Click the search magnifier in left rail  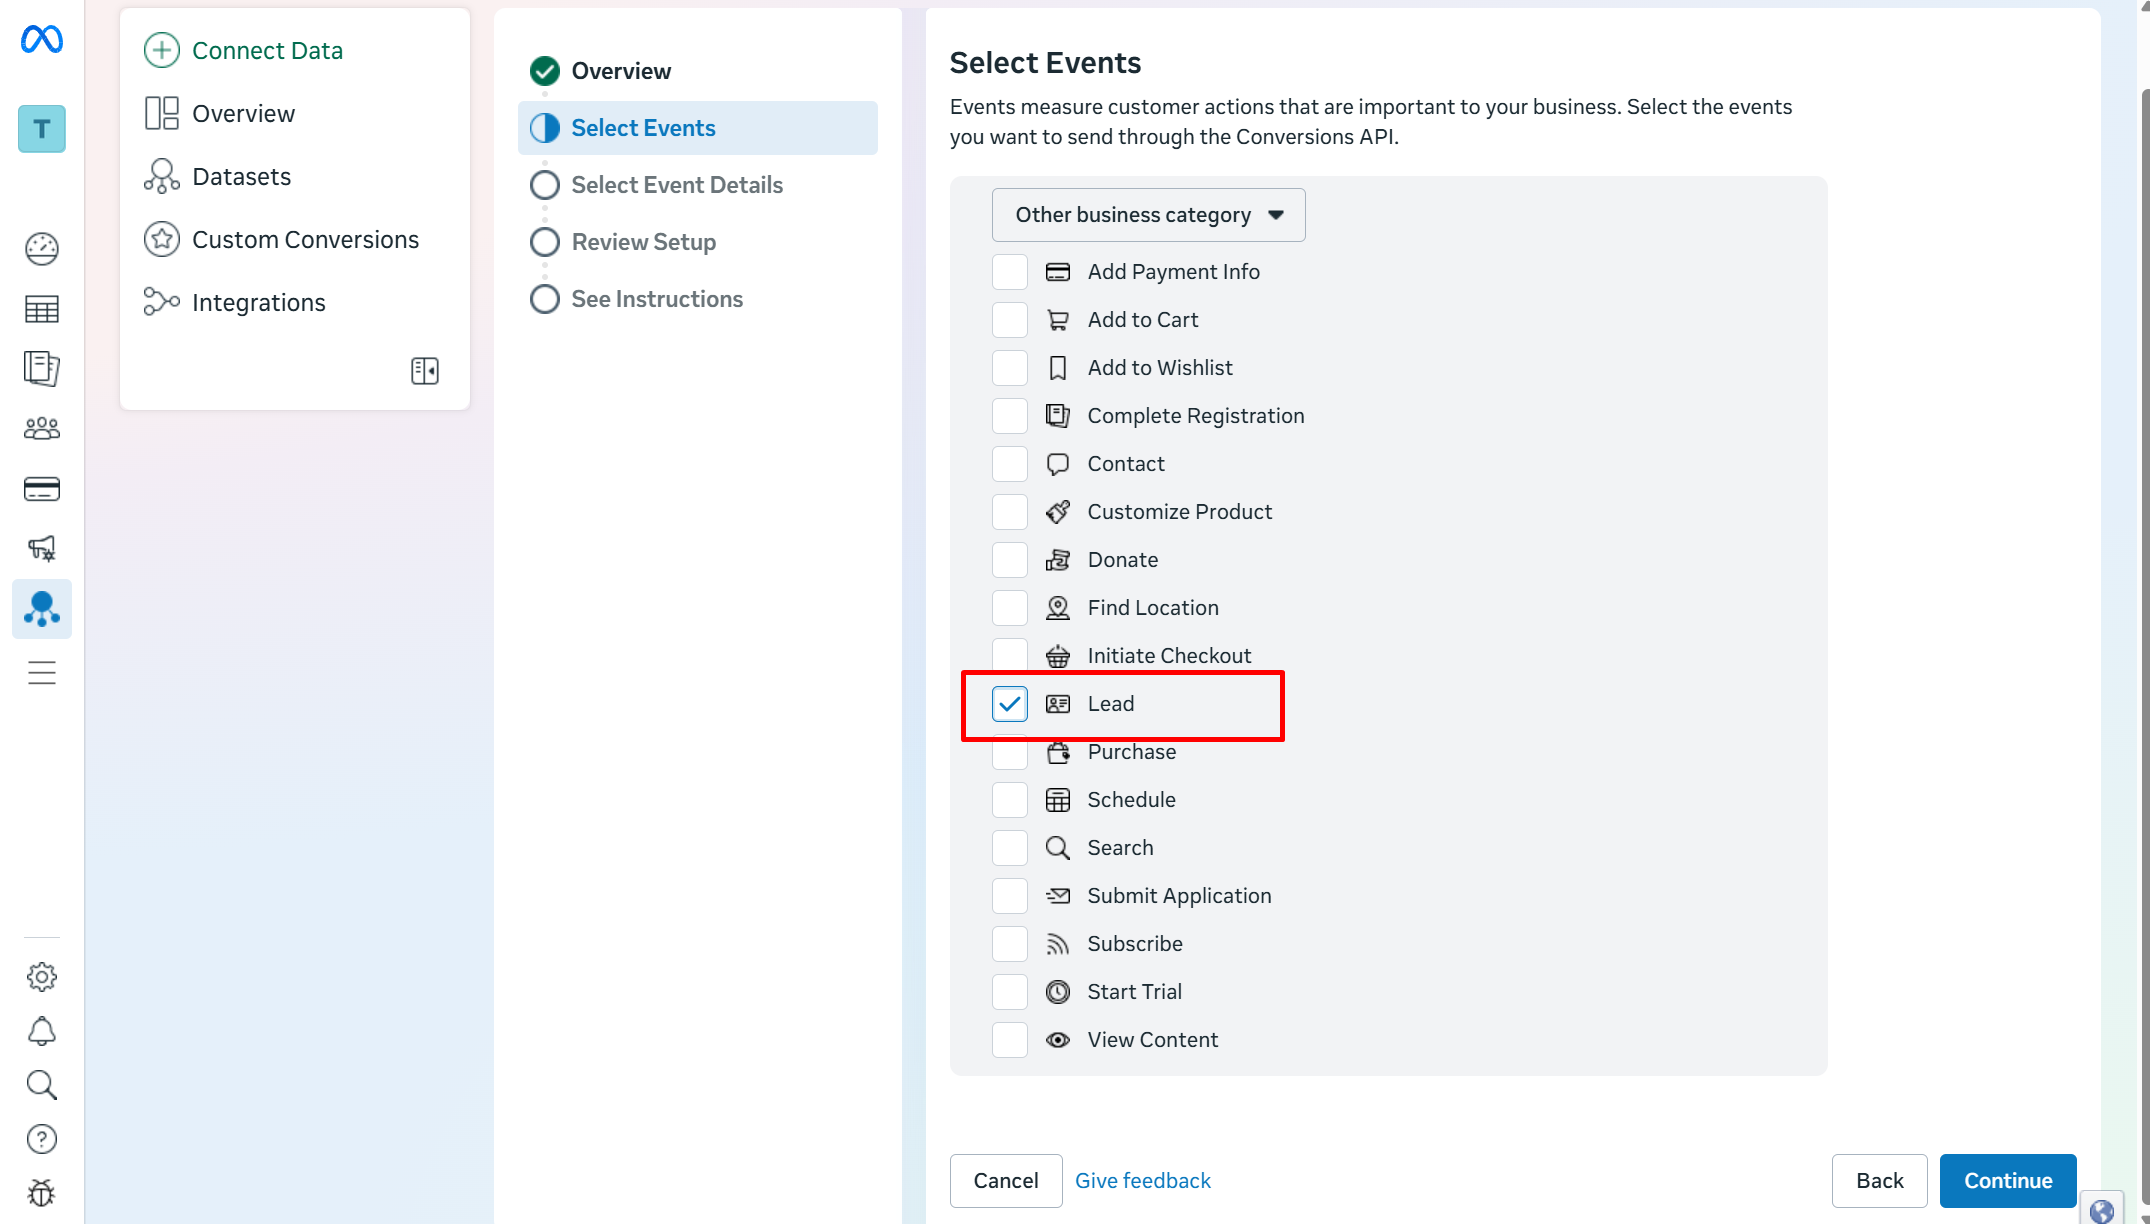point(42,1085)
